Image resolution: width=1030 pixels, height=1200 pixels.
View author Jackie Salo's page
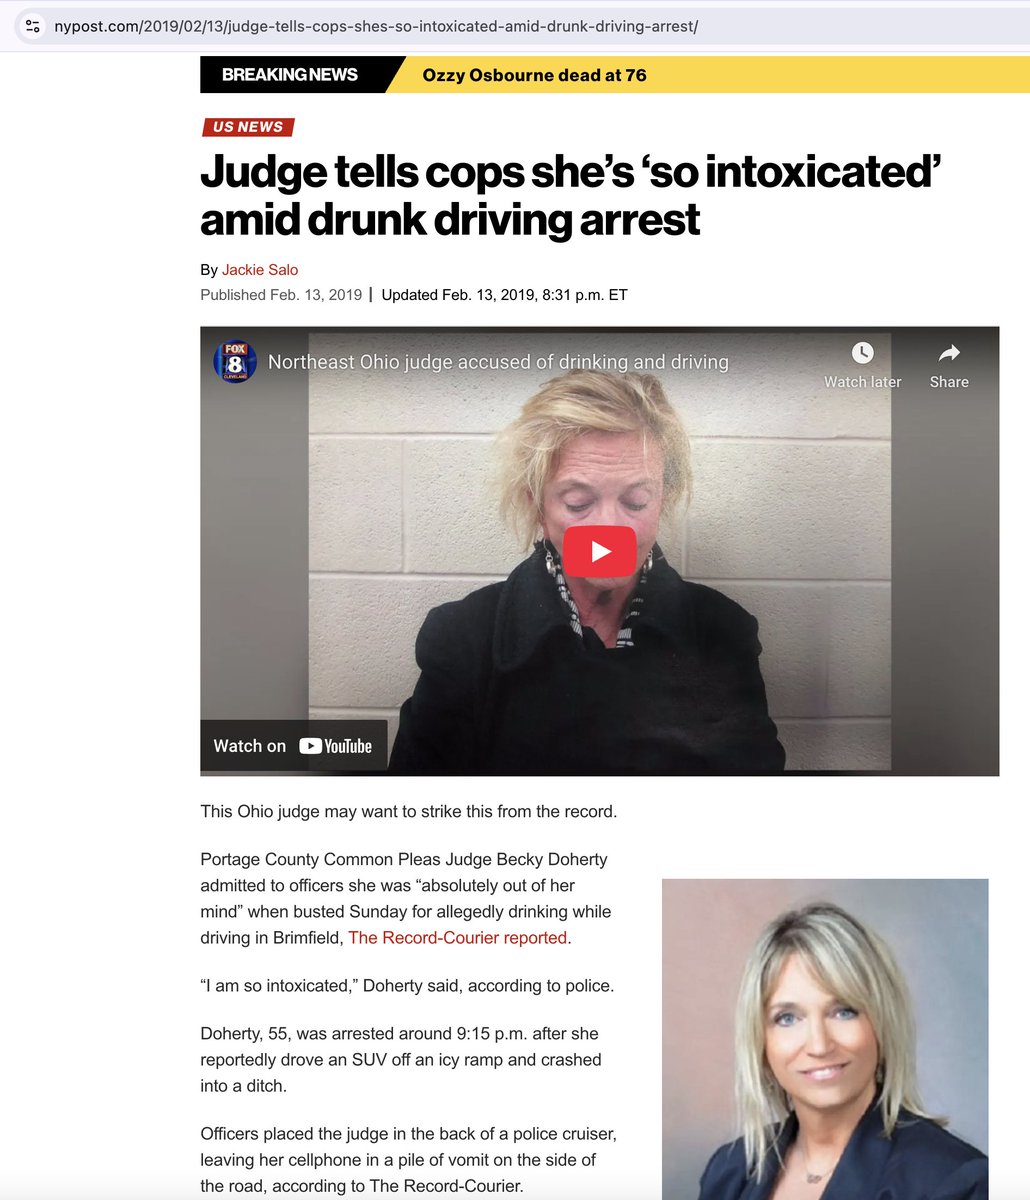click(260, 270)
